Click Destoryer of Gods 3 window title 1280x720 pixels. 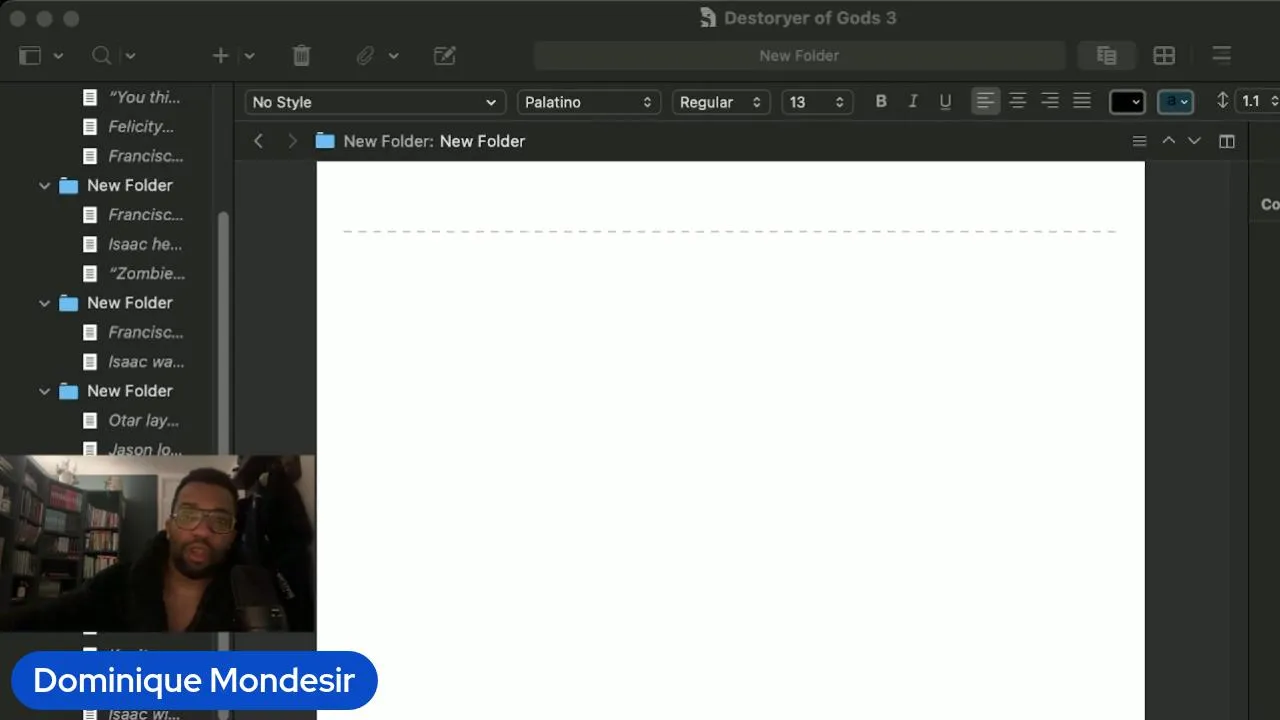tap(810, 18)
